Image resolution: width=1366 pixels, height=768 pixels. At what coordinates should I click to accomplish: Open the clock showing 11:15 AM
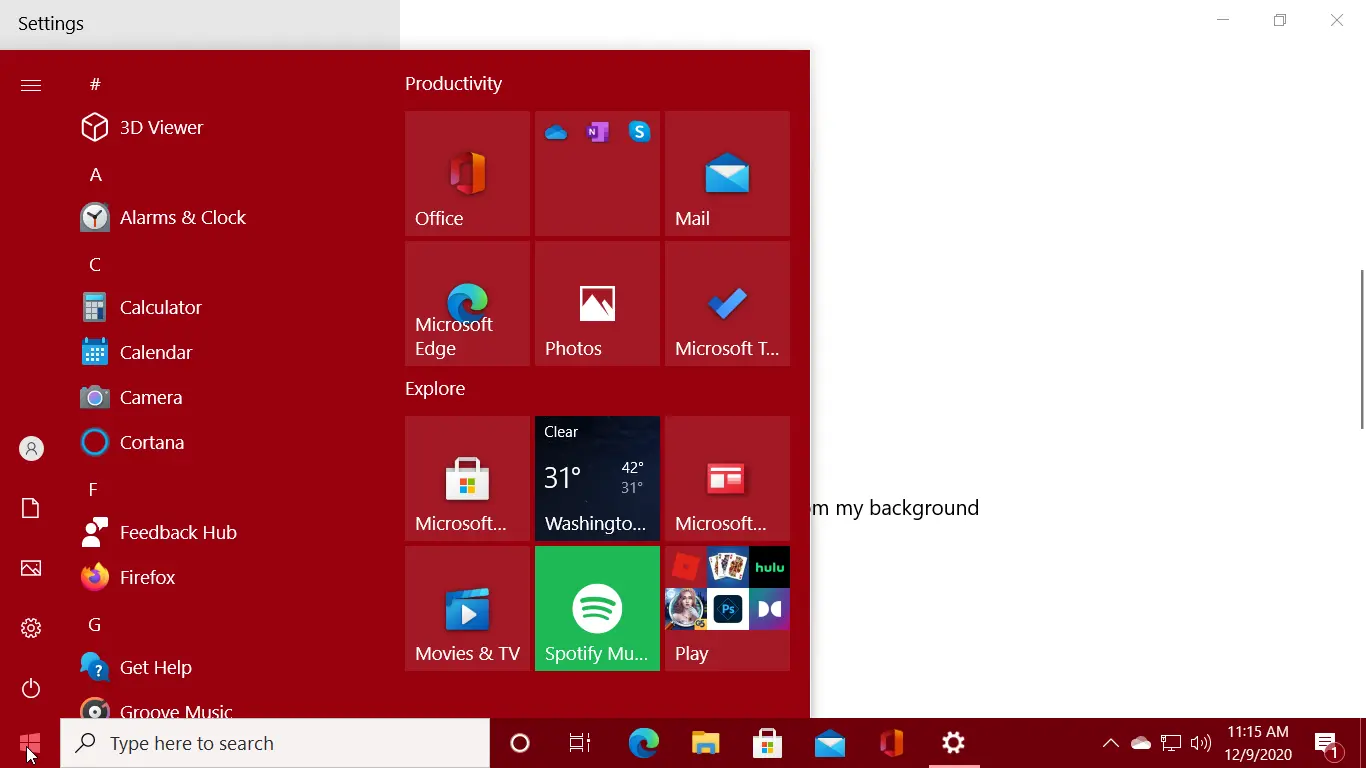coord(1258,743)
